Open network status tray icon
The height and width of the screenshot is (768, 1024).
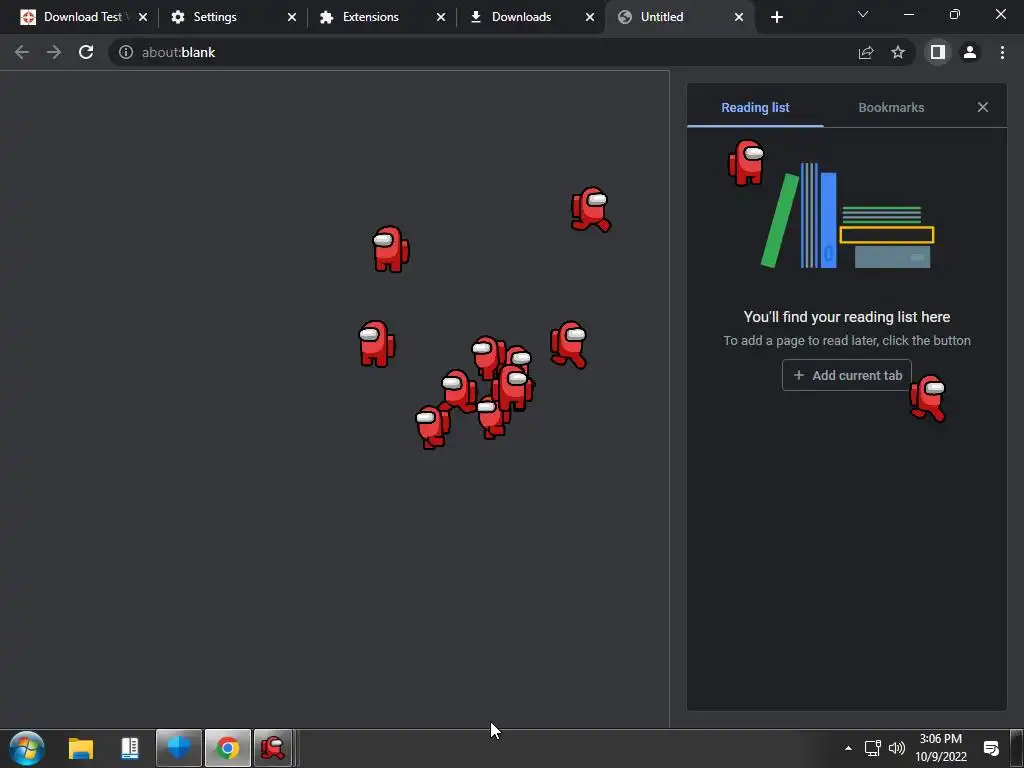tap(872, 748)
